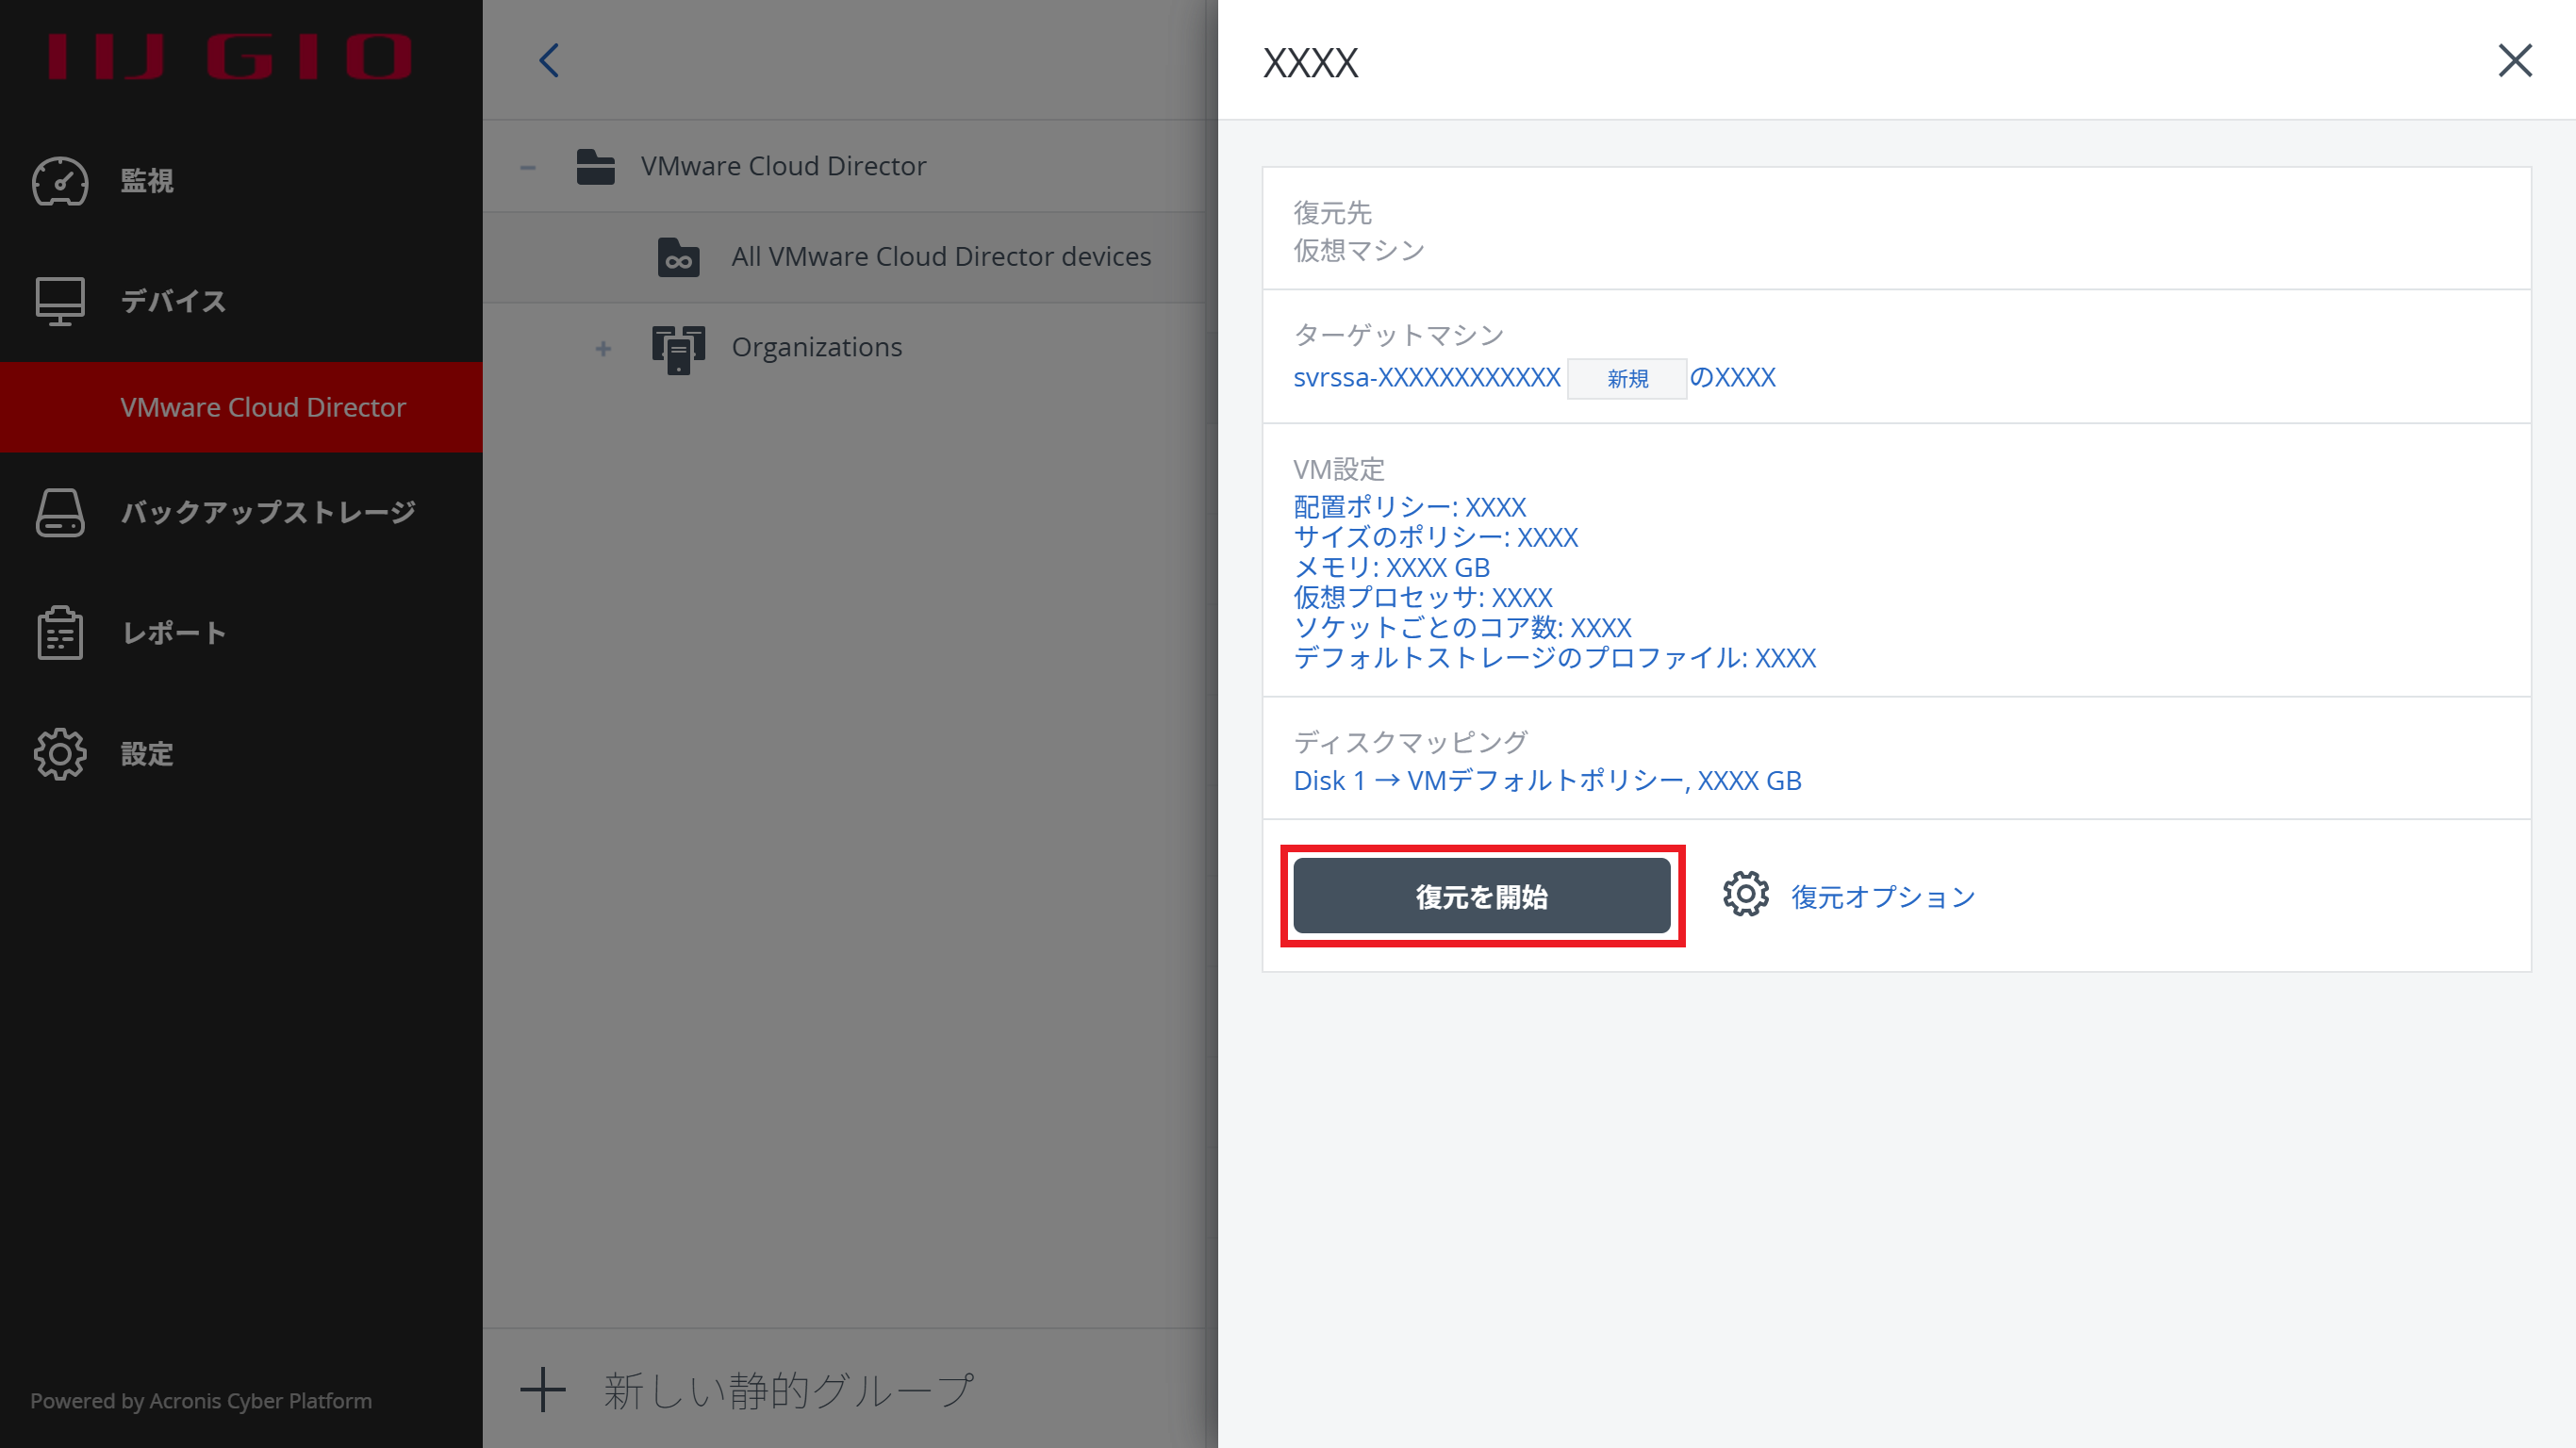2576x1448 pixels.
Task: Click the Organizations servers icon
Action: tap(678, 348)
